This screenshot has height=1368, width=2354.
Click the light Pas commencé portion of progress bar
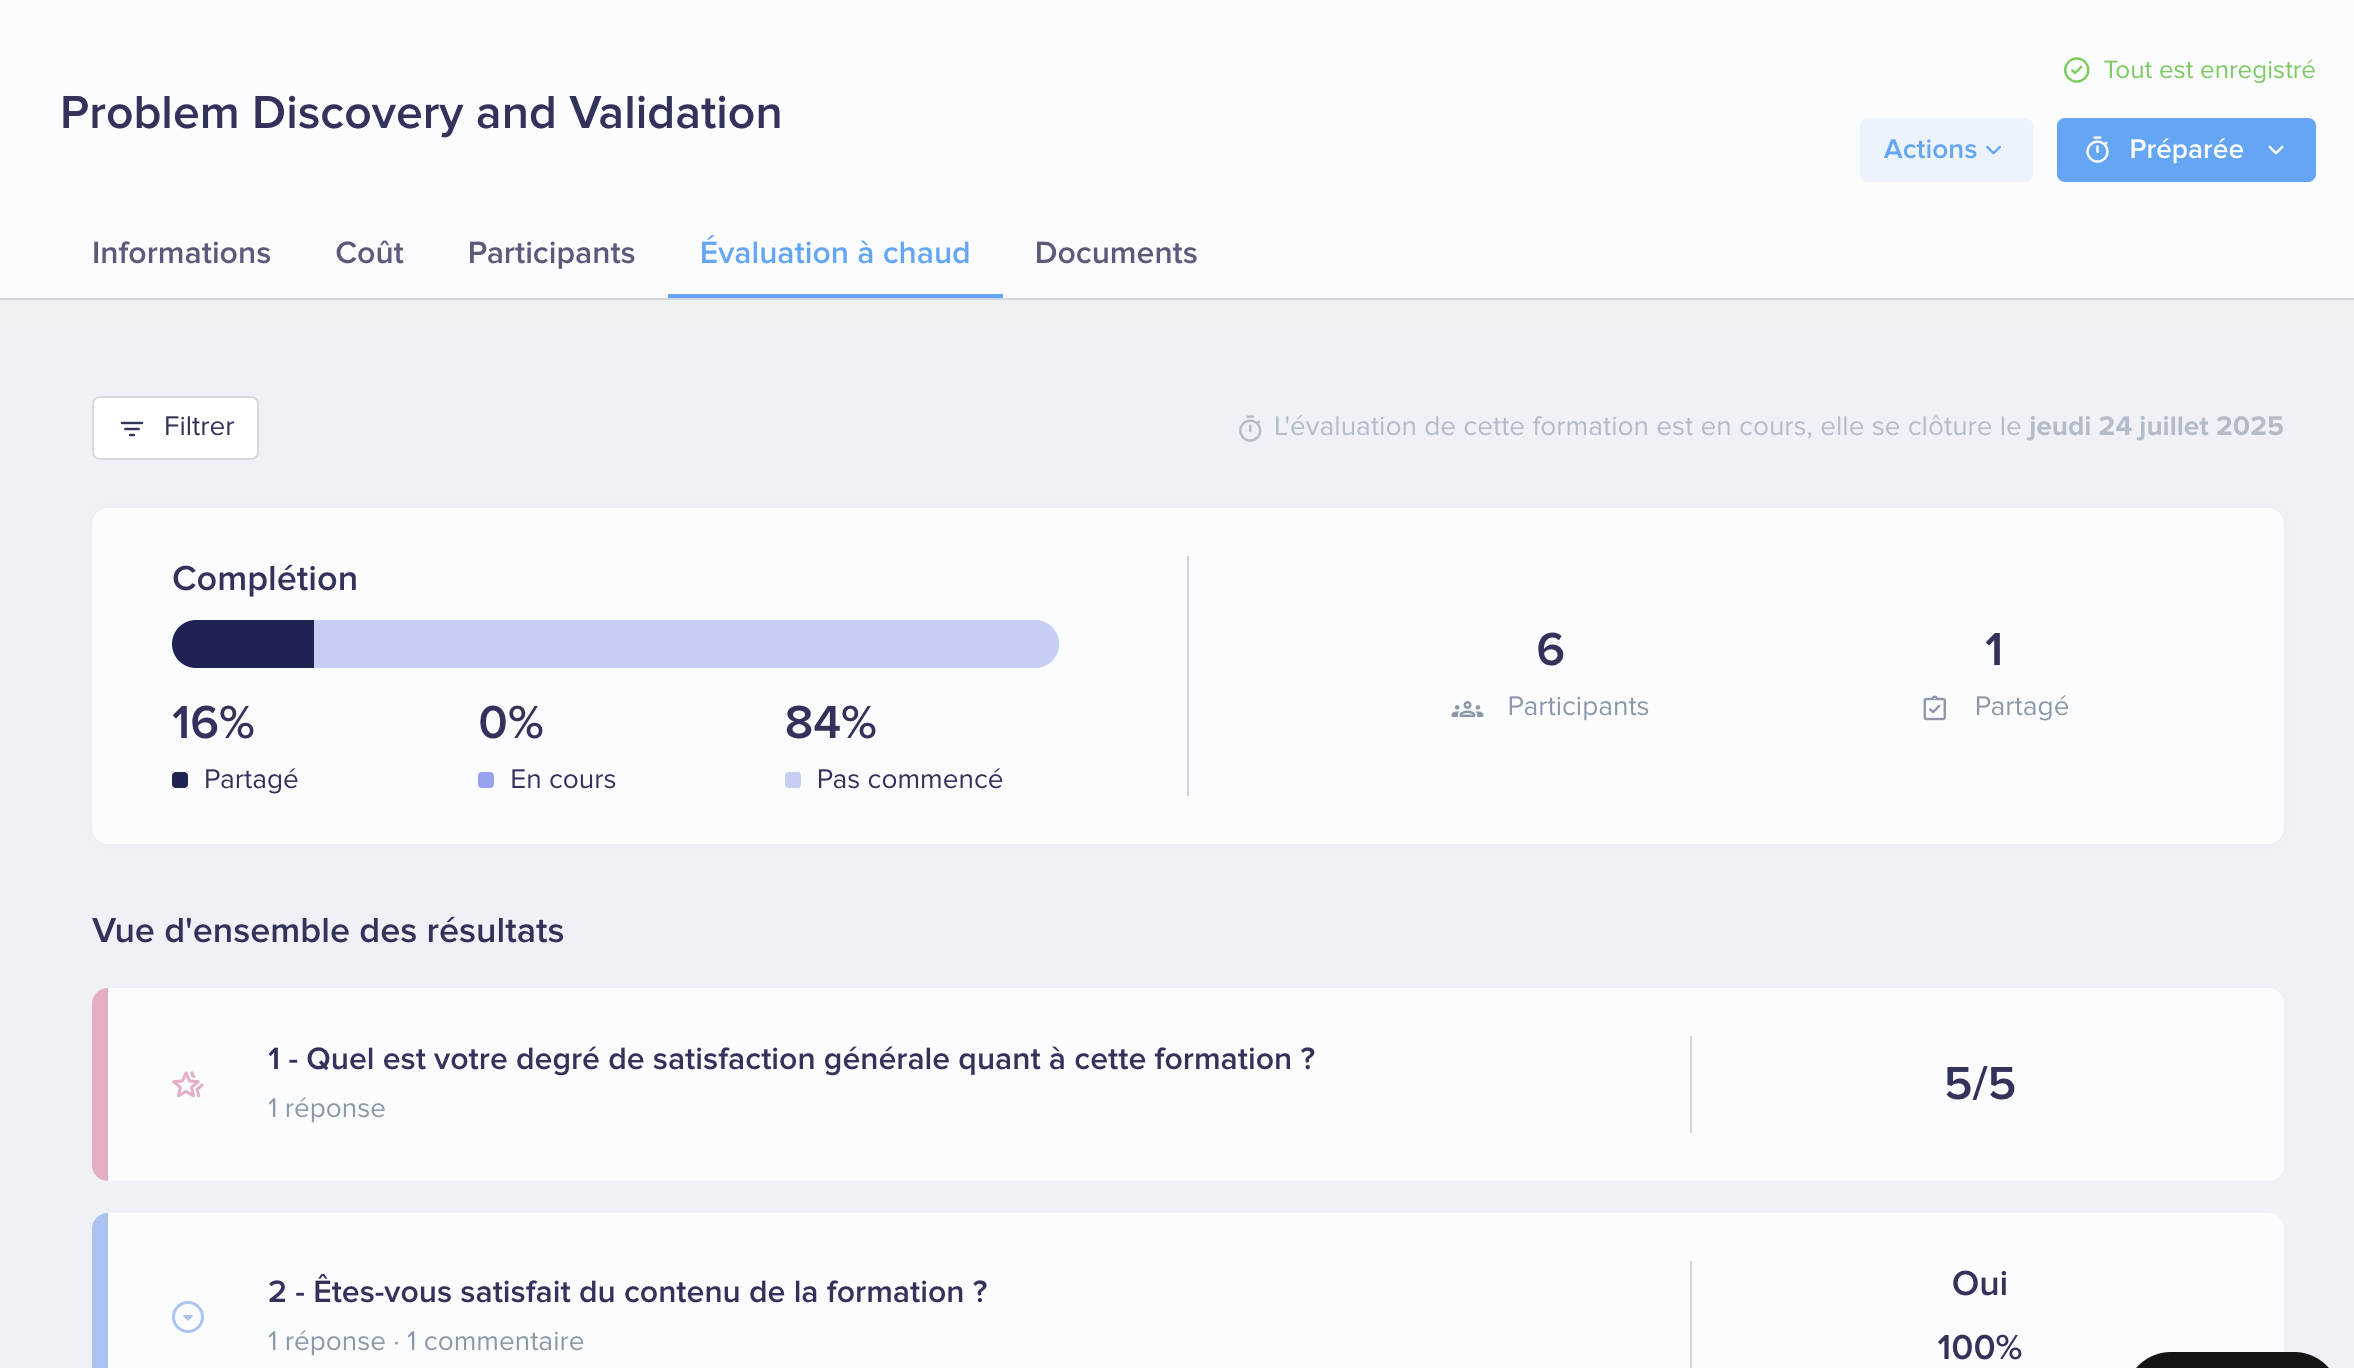point(685,644)
